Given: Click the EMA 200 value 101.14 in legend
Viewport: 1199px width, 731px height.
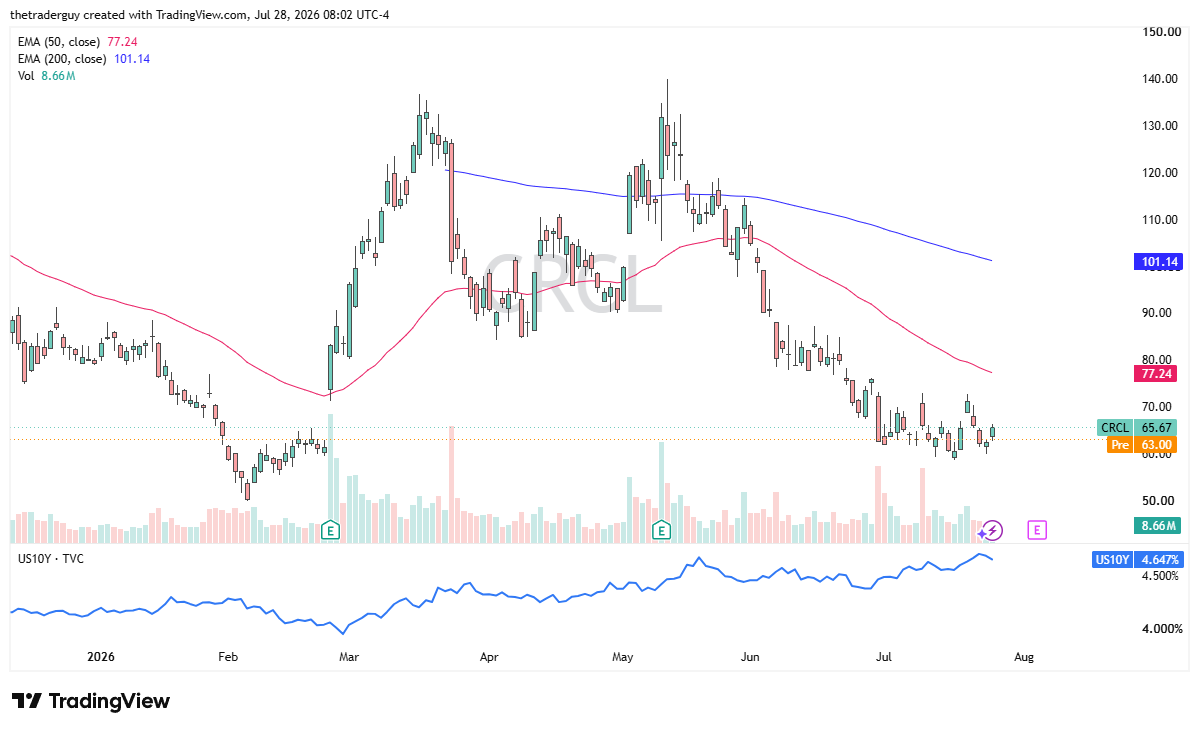Looking at the screenshot, I should point(132,59).
